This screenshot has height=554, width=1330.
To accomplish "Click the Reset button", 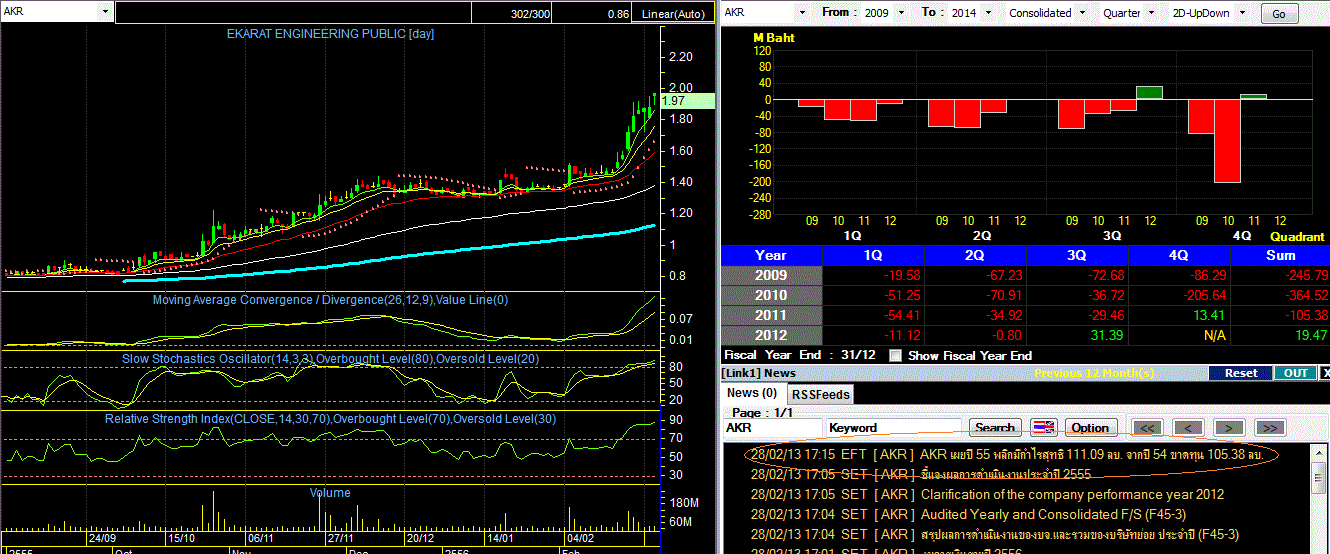I will pyautogui.click(x=1240, y=373).
